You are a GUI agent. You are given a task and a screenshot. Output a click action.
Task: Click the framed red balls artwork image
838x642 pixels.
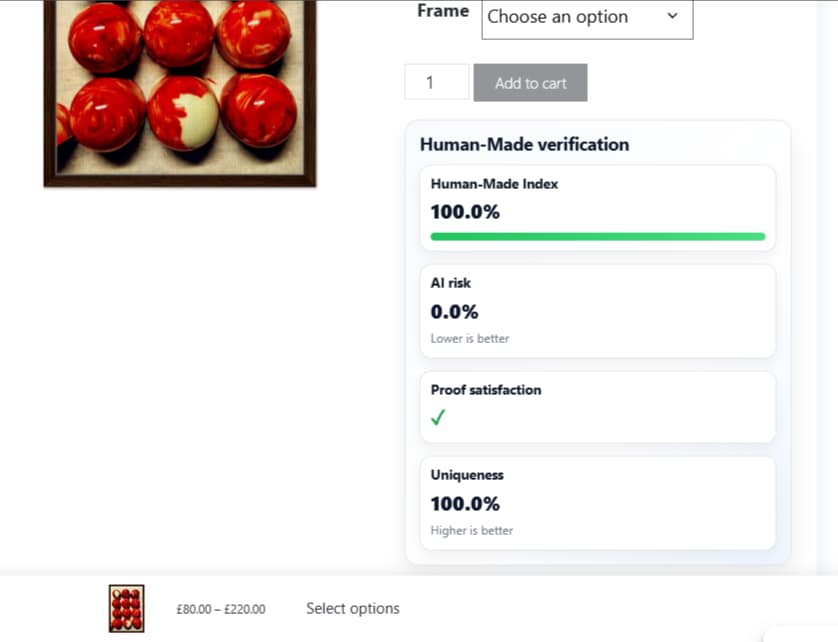pyautogui.click(x=180, y=92)
